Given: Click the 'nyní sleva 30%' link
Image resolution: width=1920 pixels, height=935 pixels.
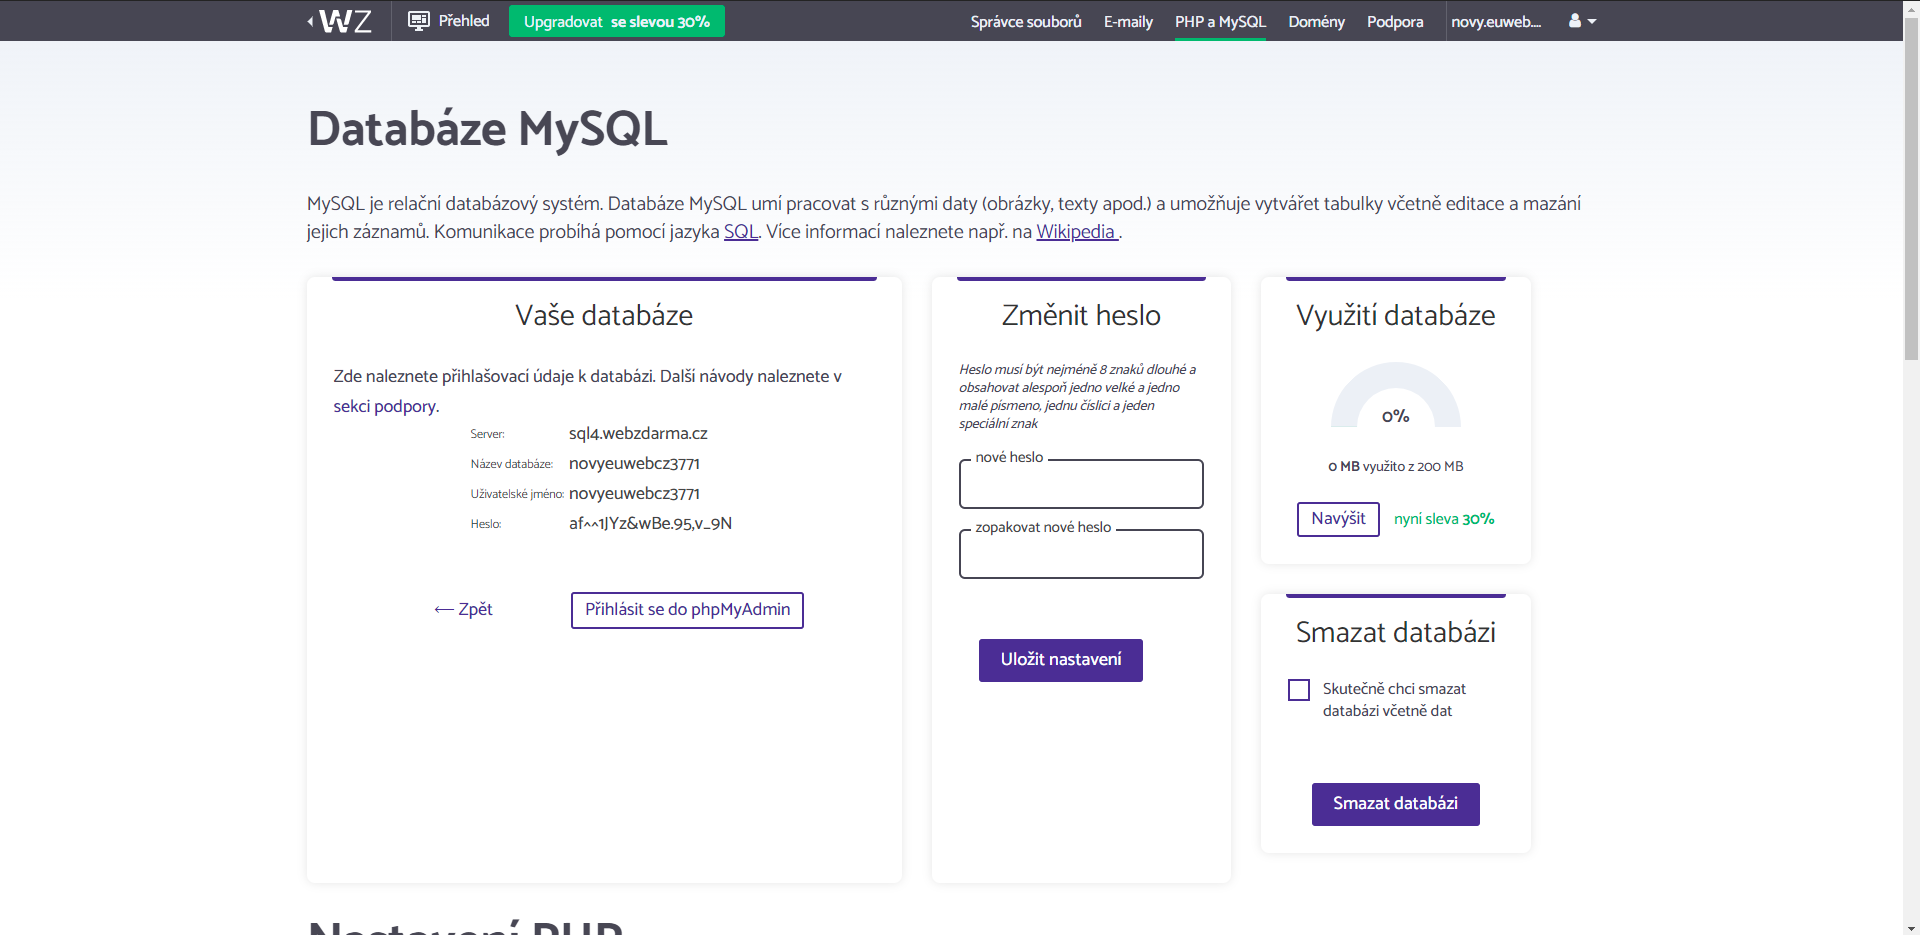Looking at the screenshot, I should (1444, 519).
